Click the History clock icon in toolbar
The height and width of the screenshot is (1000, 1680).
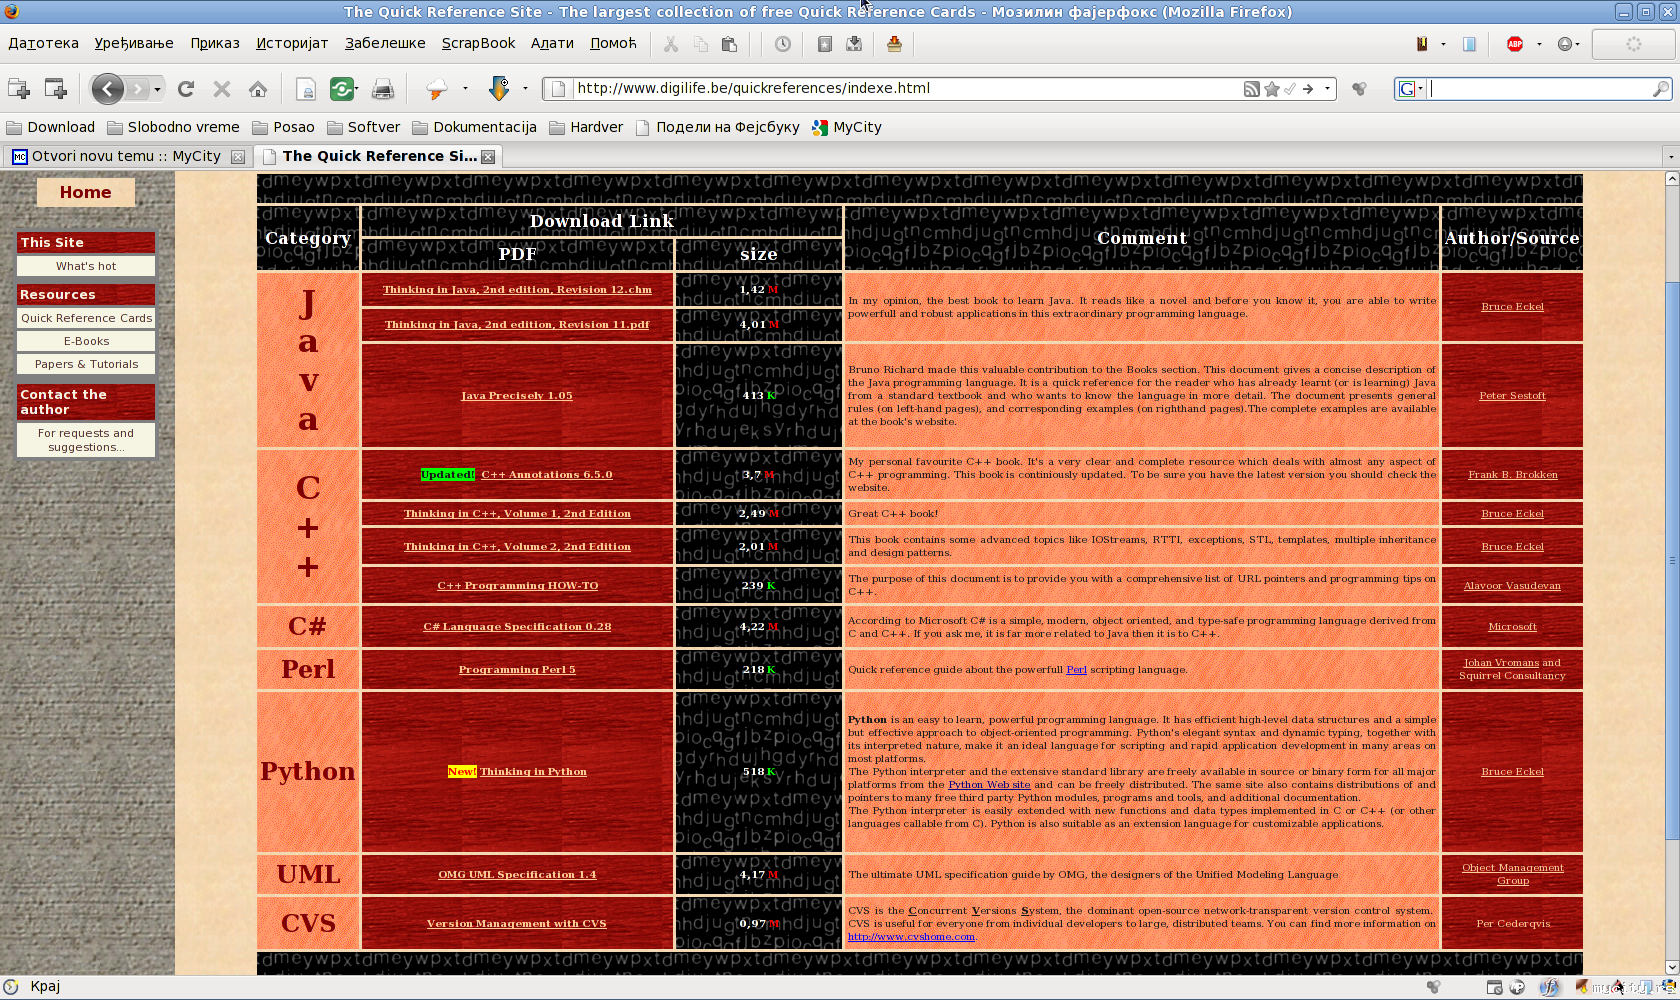point(783,44)
